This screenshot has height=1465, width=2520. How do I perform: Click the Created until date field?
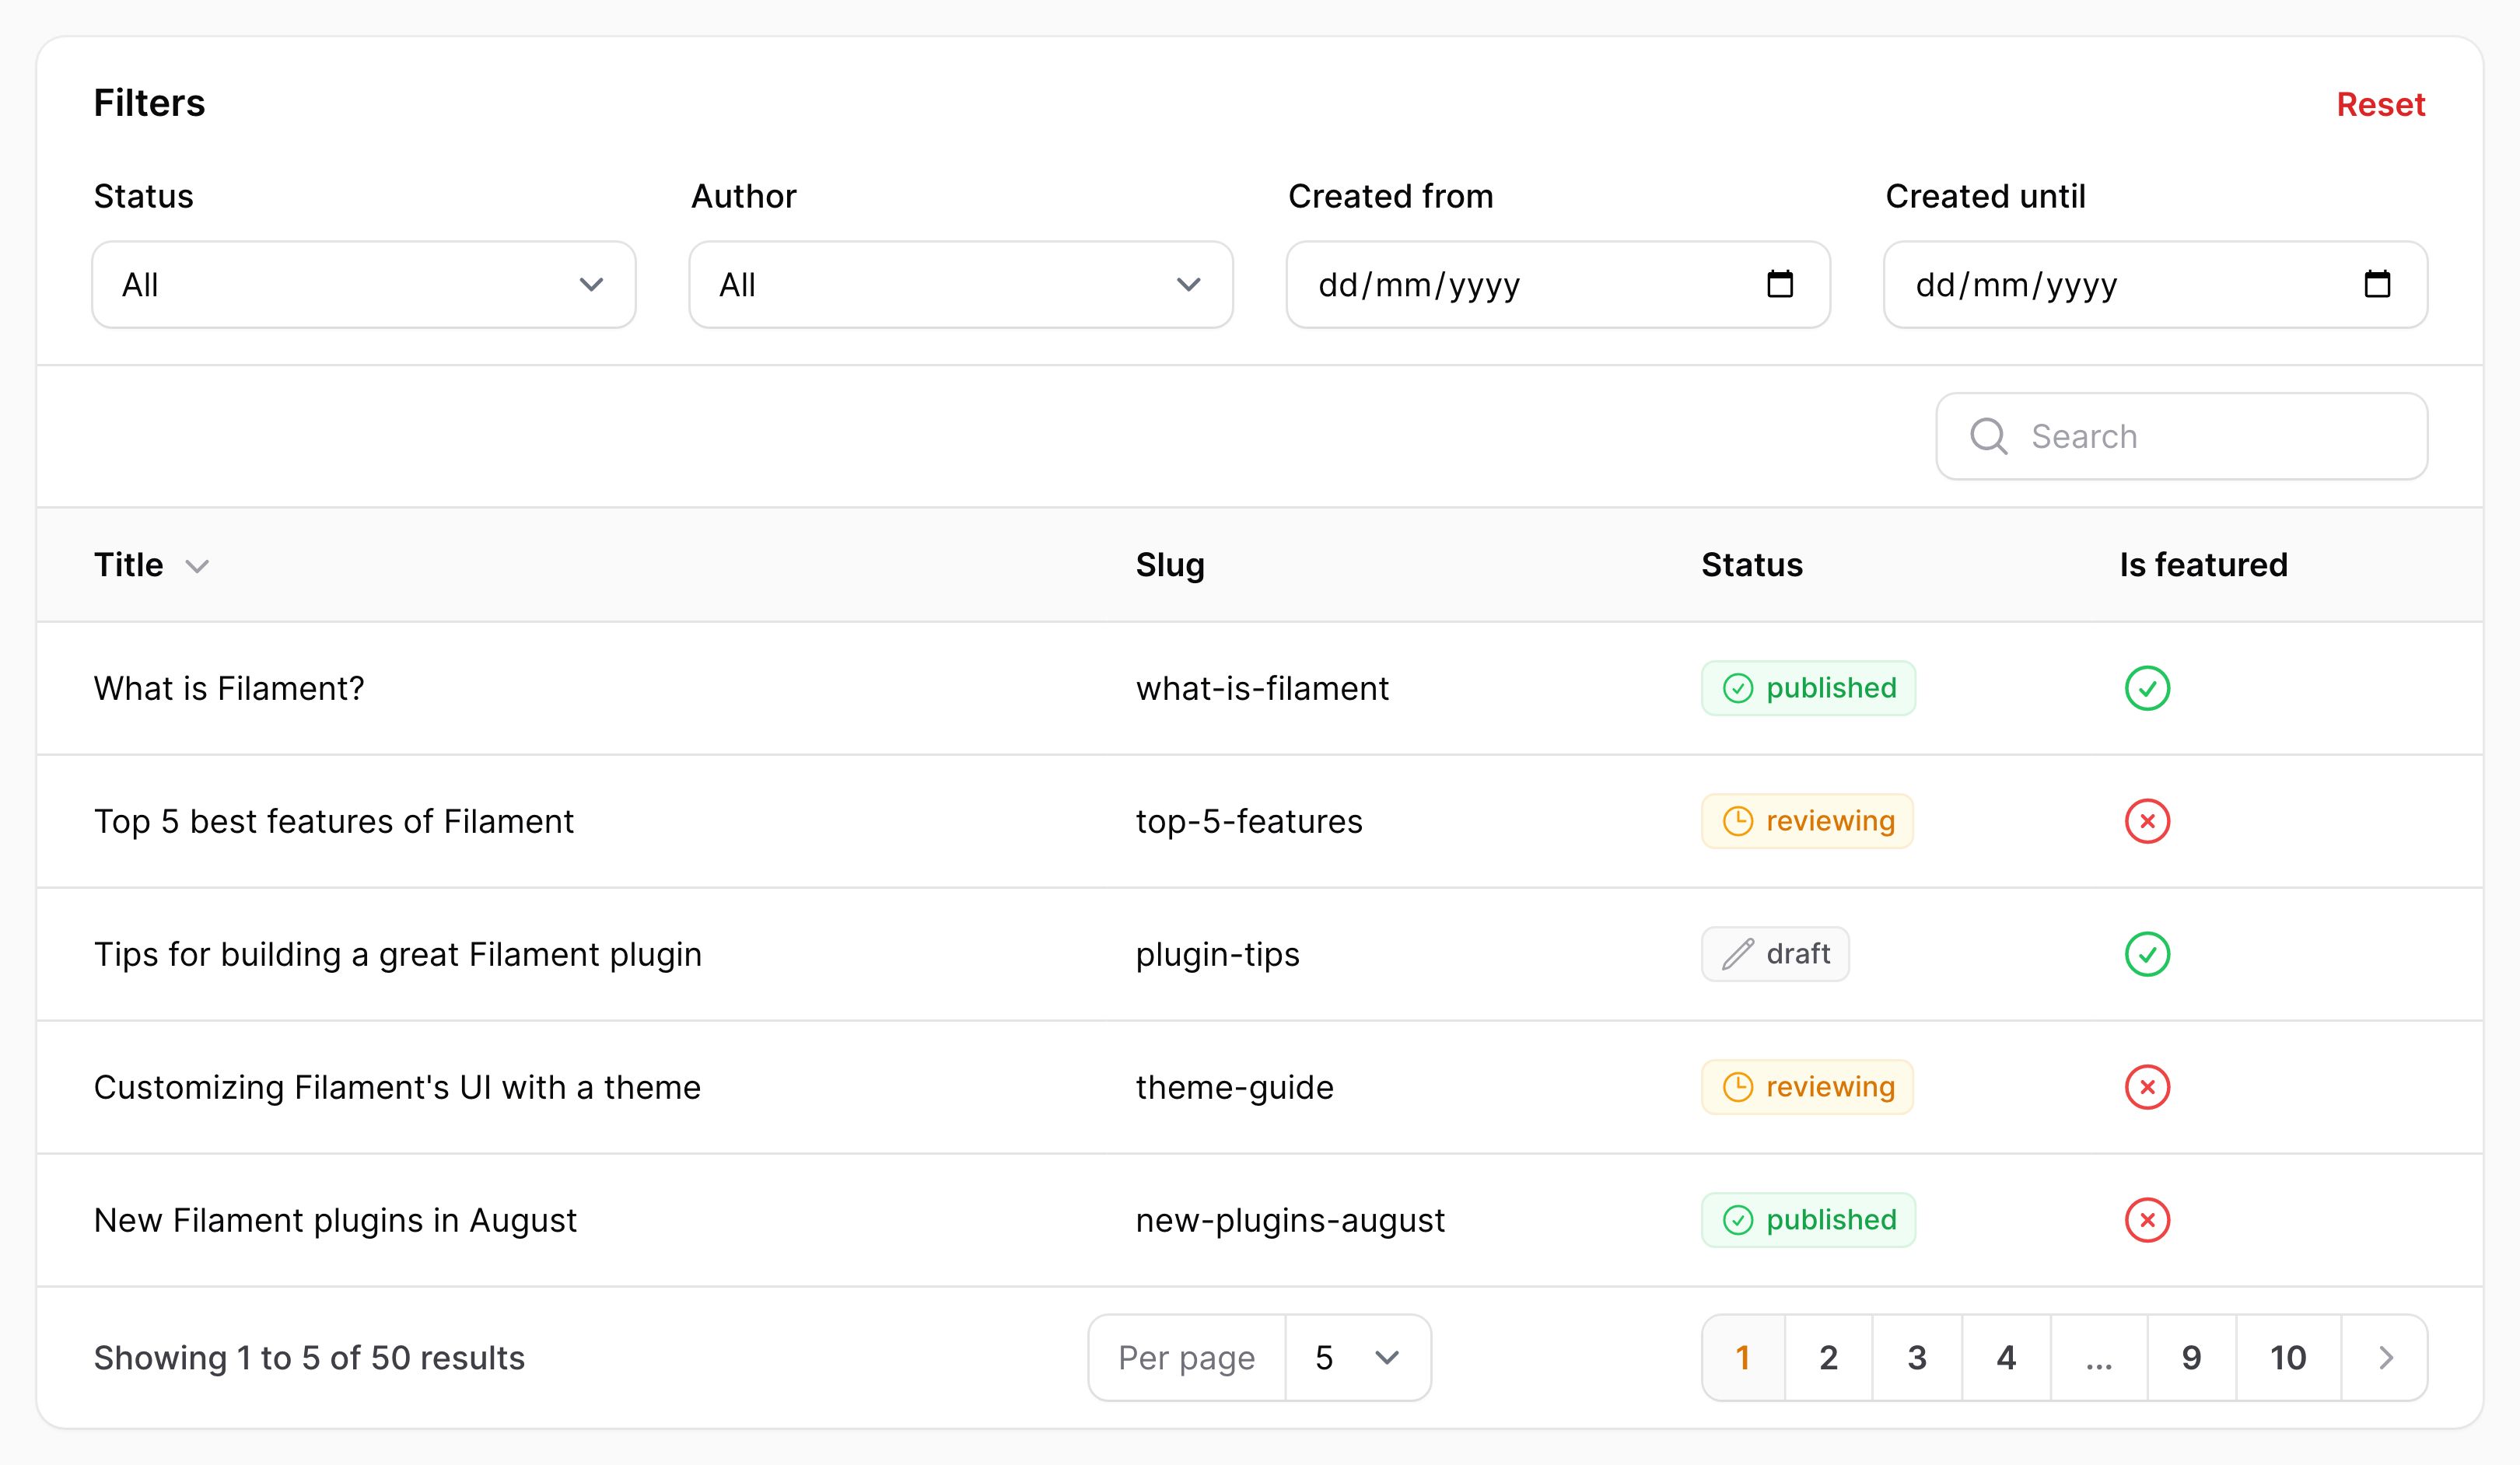pyautogui.click(x=2155, y=284)
